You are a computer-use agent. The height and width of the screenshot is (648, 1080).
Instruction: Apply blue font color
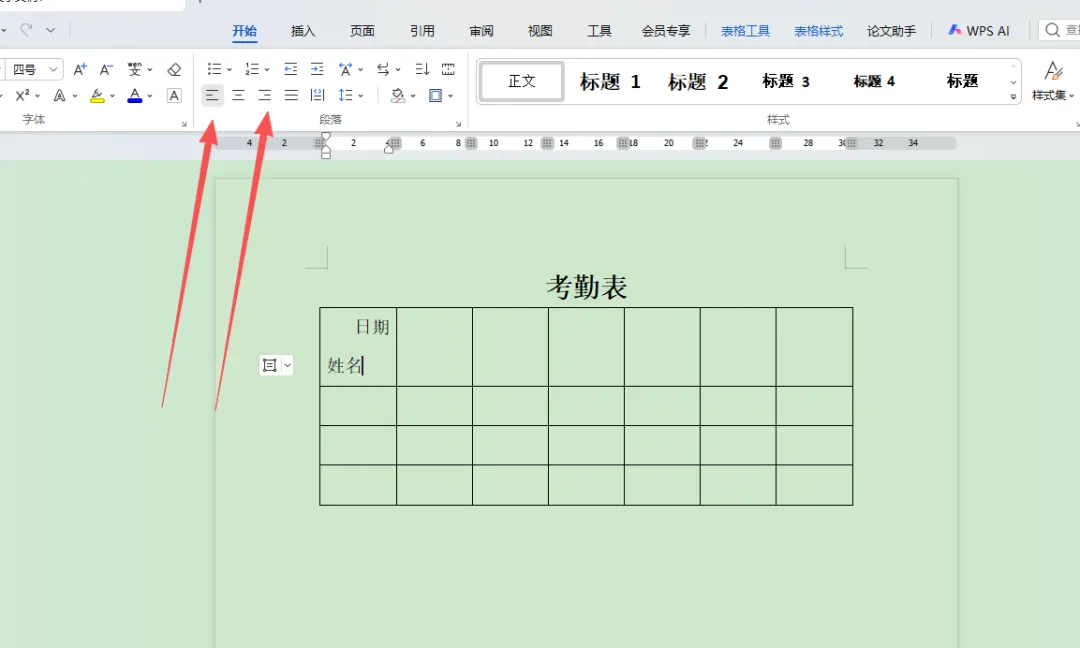coord(135,95)
